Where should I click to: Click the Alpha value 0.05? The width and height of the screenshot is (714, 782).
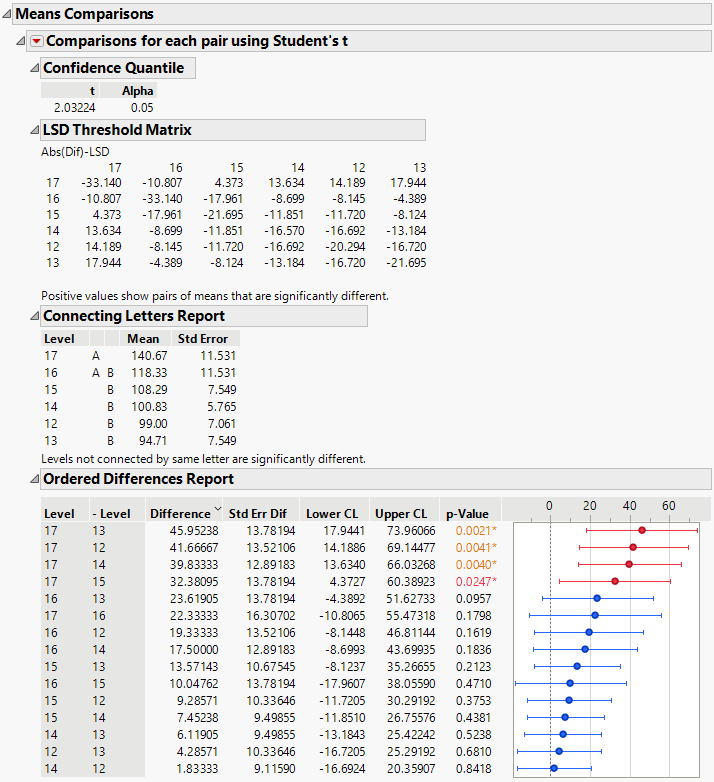pos(139,106)
